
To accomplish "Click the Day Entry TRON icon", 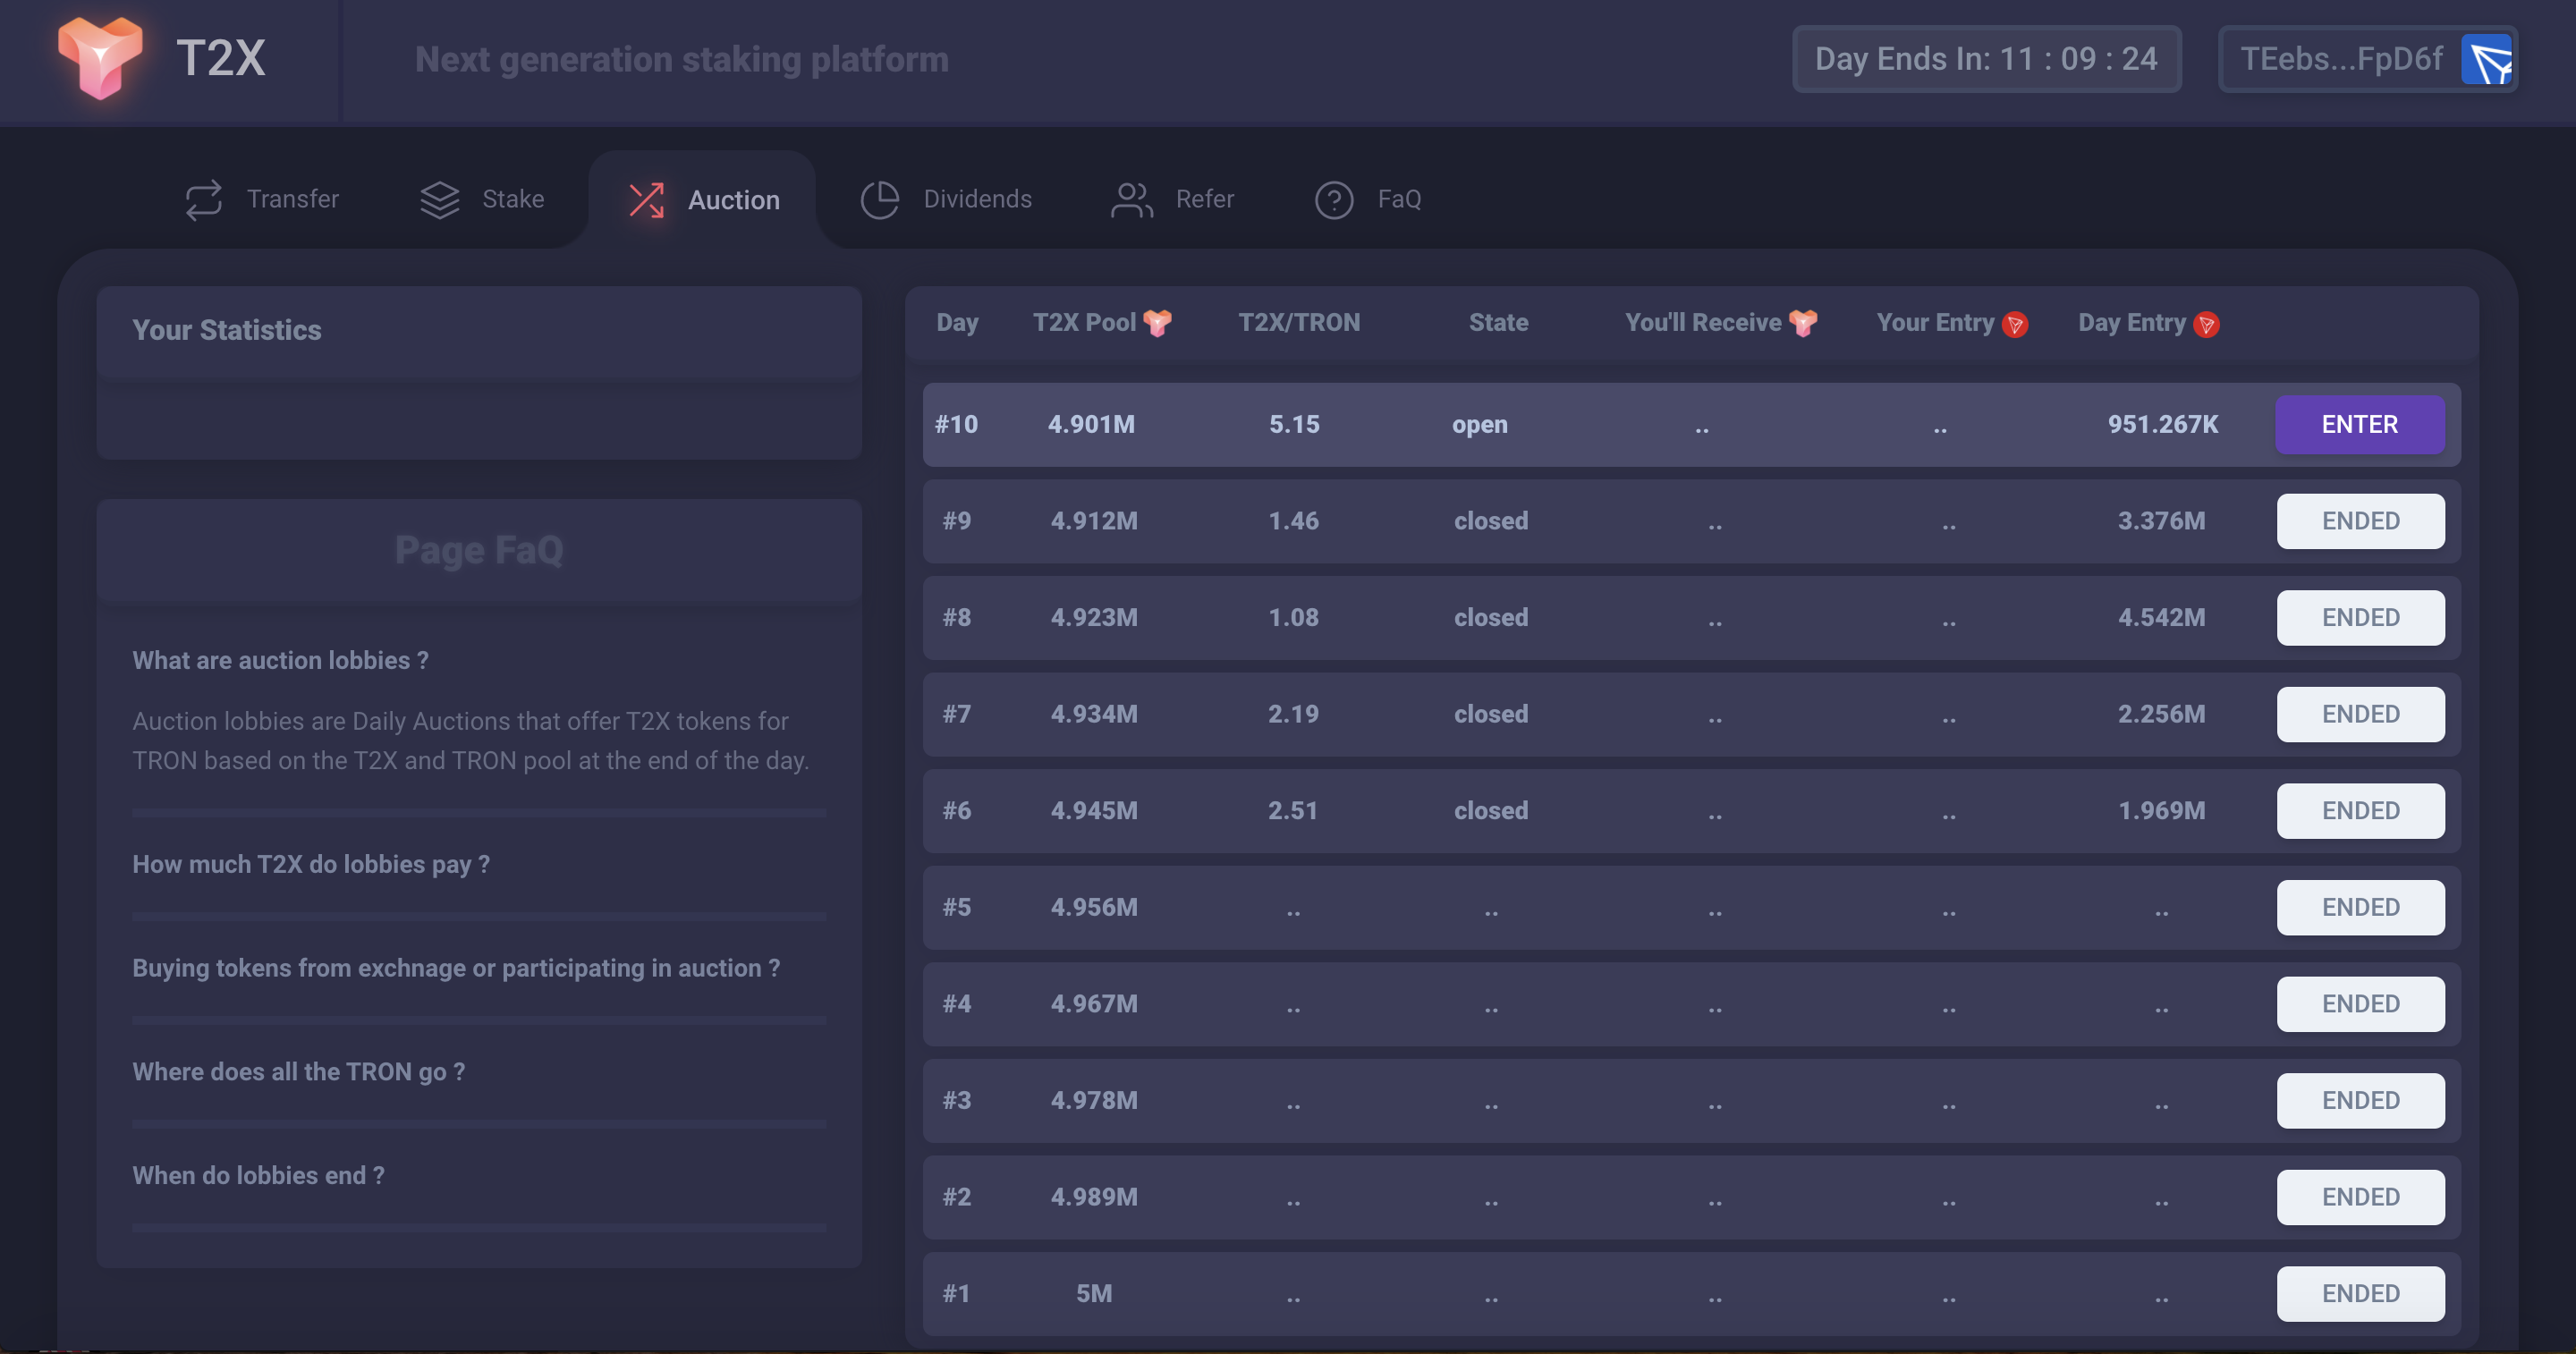I will (x=2206, y=324).
